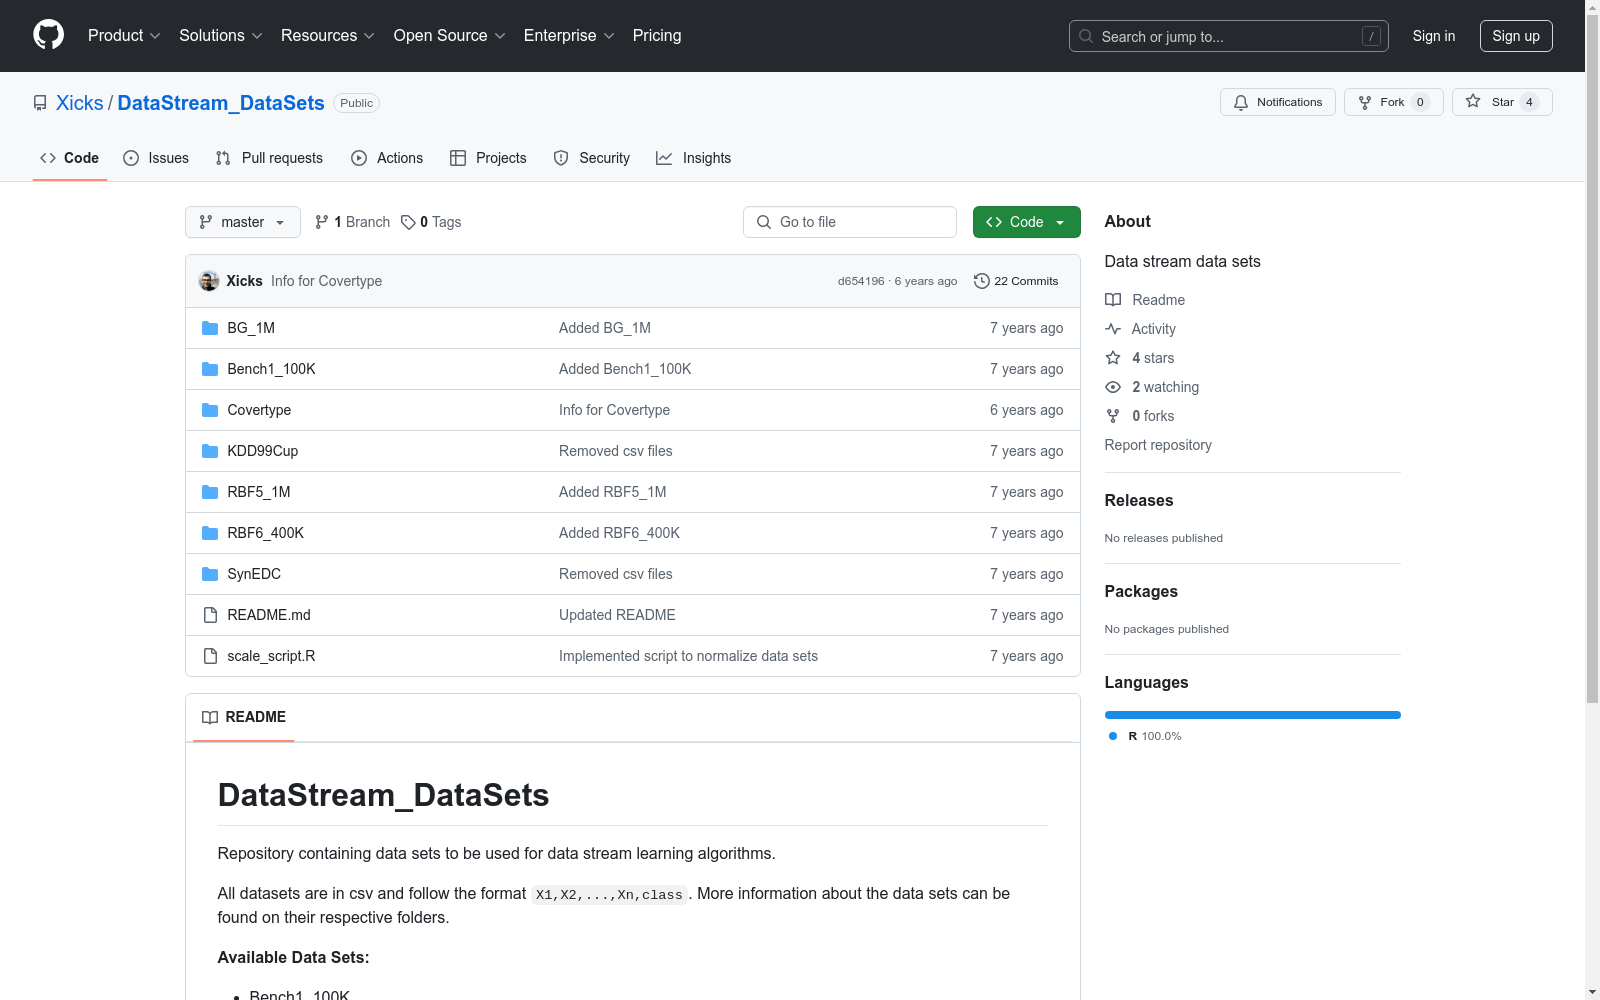Click the star icon beside 4 stars
The height and width of the screenshot is (1000, 1600).
point(1113,358)
